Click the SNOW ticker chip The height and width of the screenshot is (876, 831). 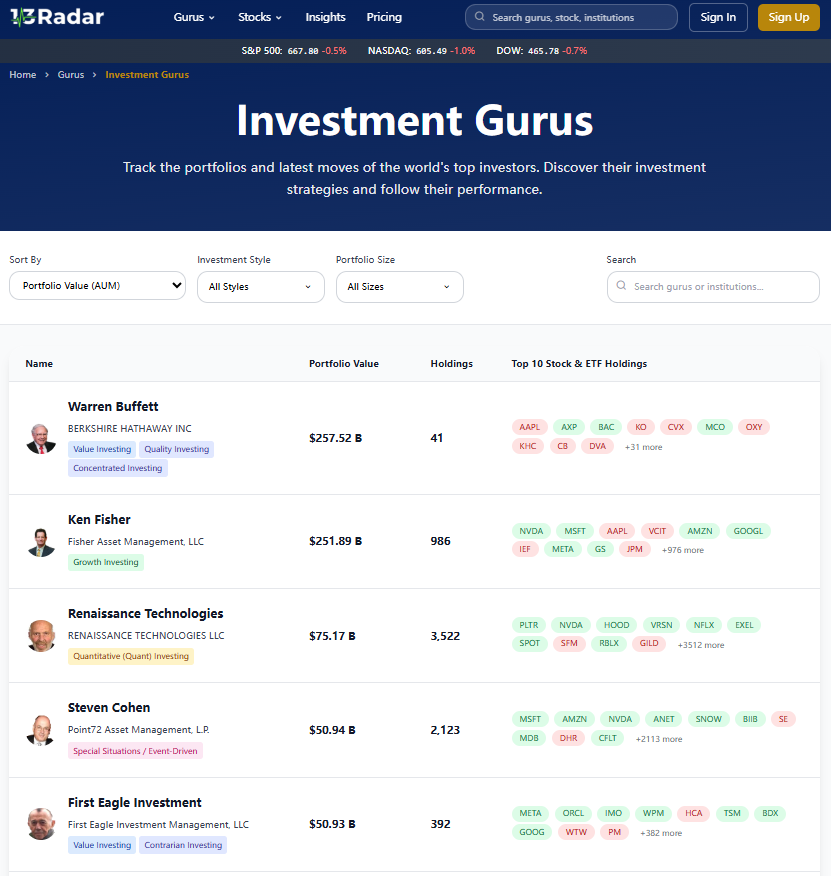709,719
